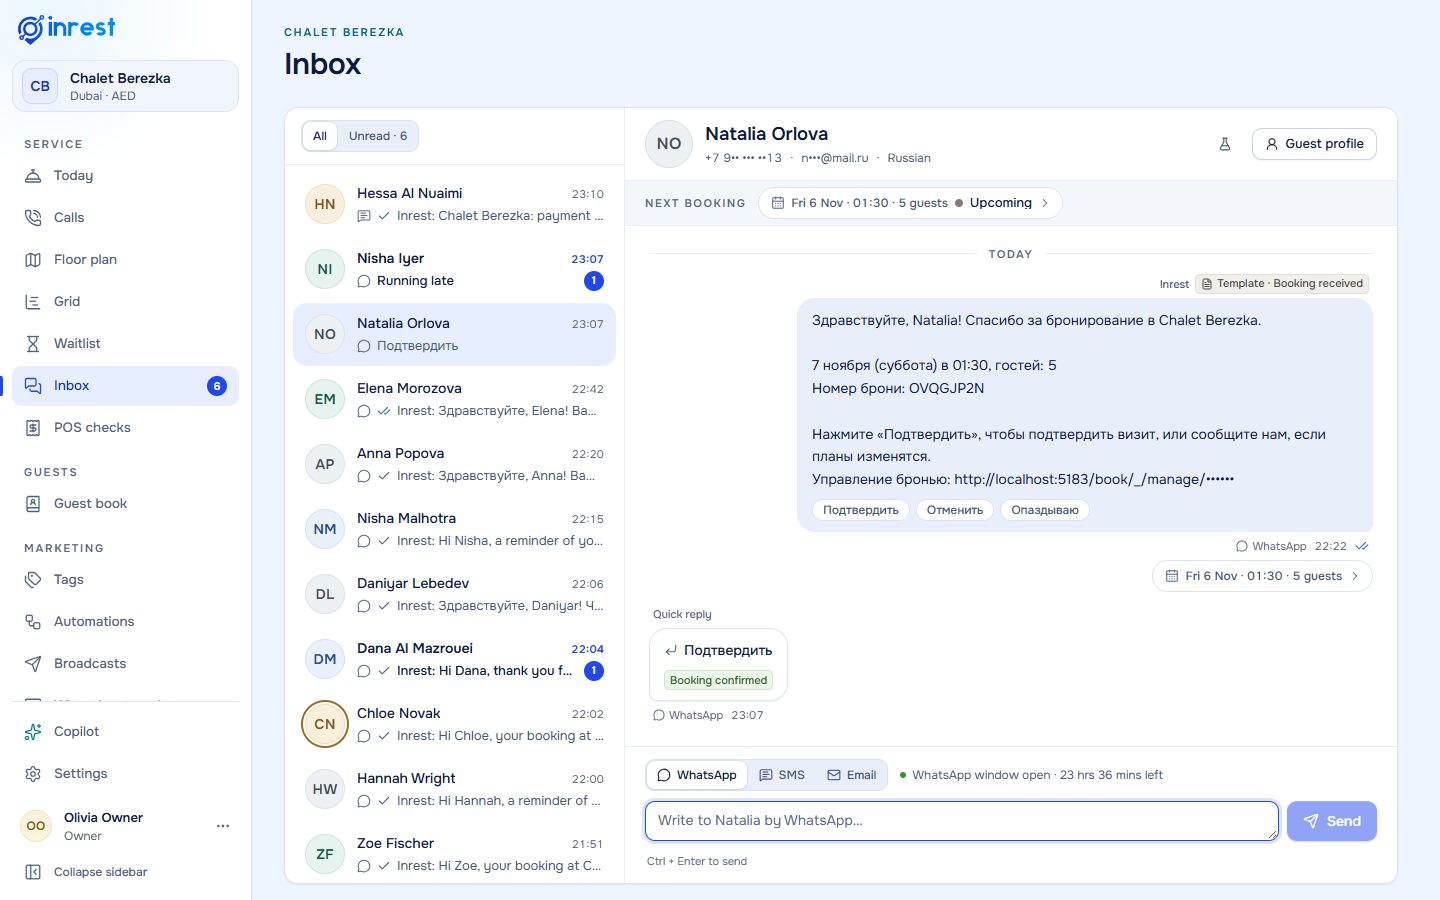Click the Inrest logo

click(x=66, y=29)
